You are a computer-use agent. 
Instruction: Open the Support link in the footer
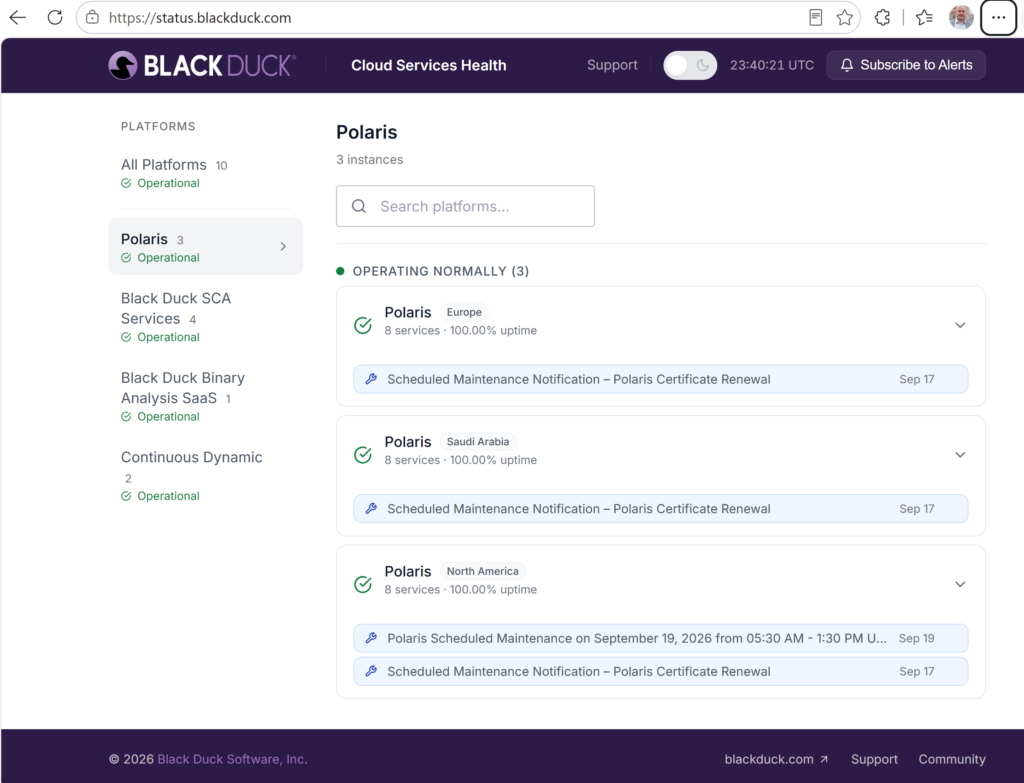(x=874, y=759)
